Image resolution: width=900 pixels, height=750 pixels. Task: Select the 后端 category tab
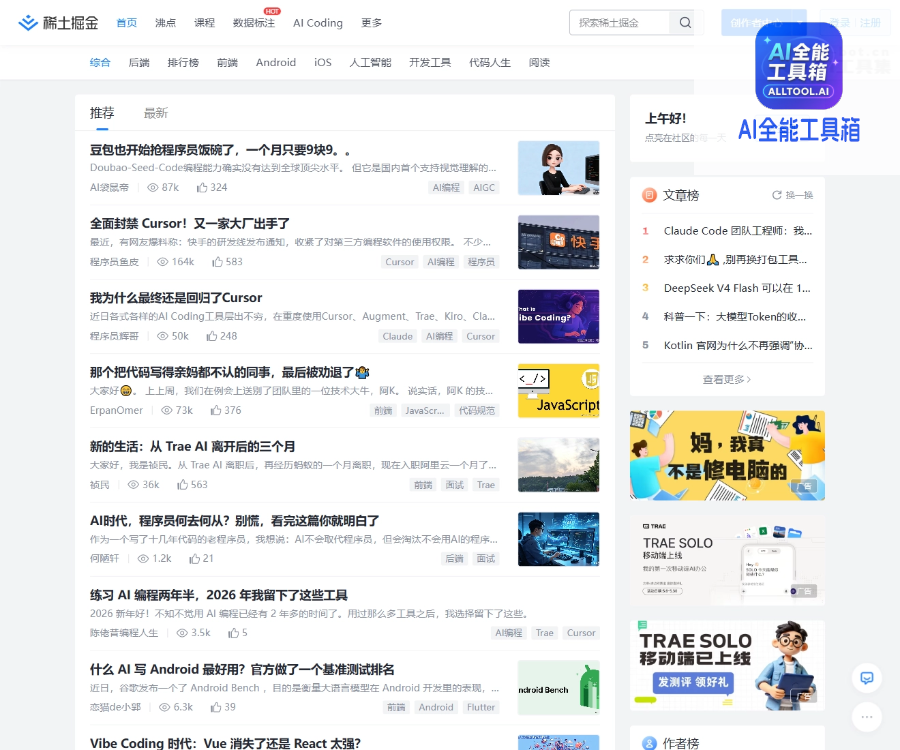(x=139, y=63)
